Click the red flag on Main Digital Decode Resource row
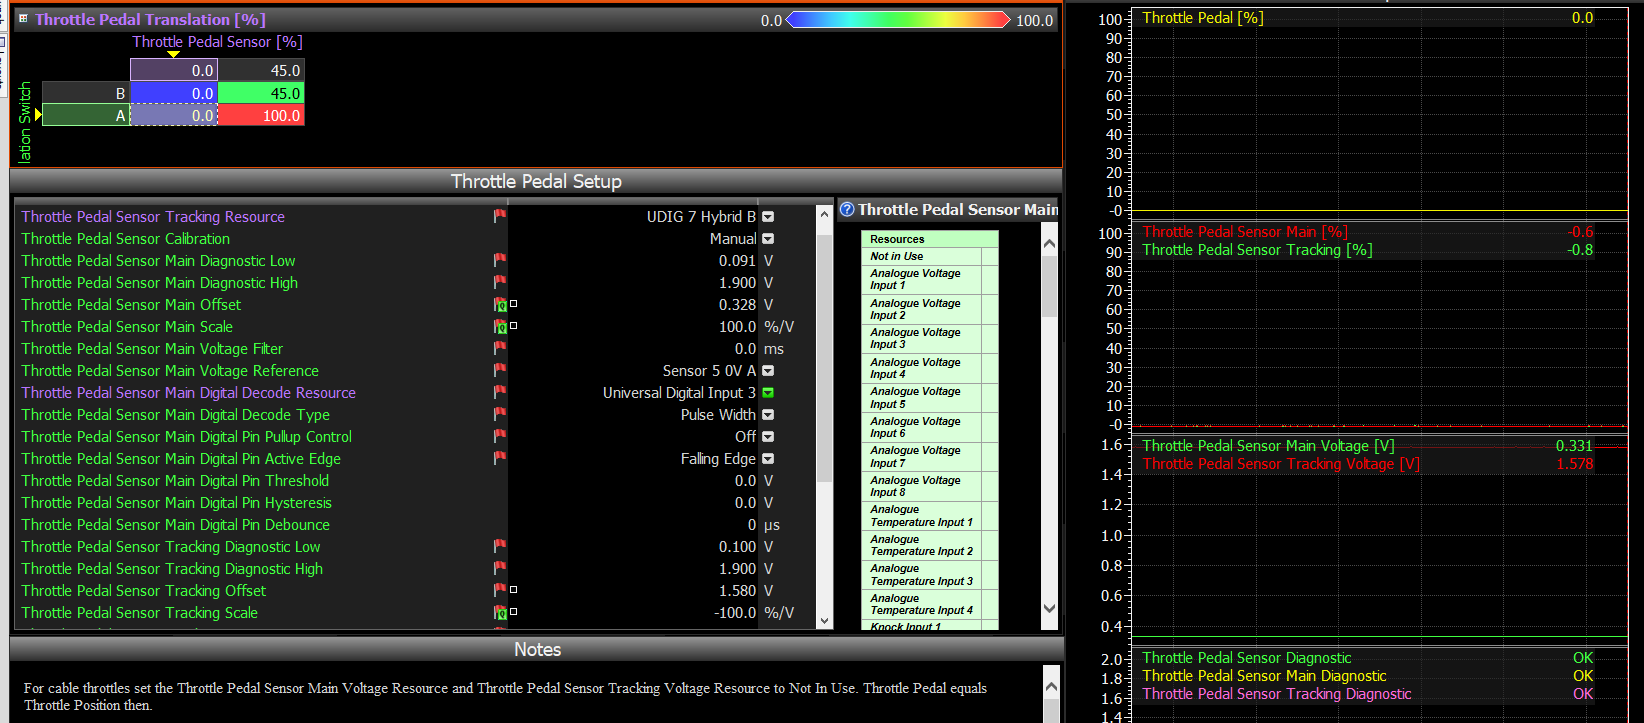This screenshot has width=1644, height=723. [x=500, y=392]
